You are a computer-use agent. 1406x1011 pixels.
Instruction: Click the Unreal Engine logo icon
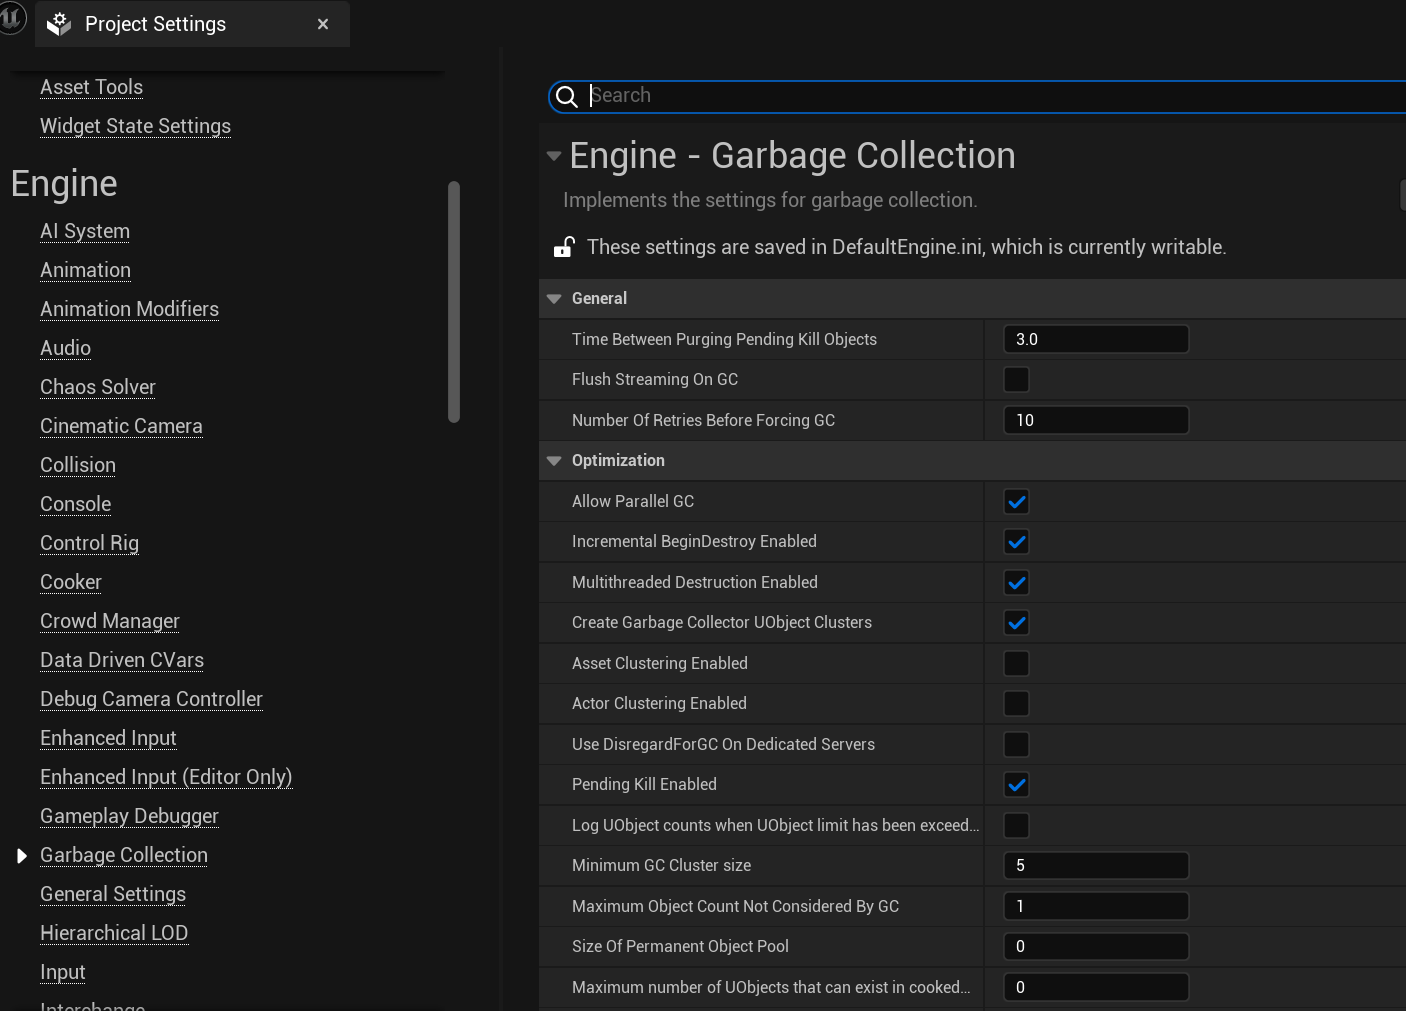pyautogui.click(x=12, y=18)
